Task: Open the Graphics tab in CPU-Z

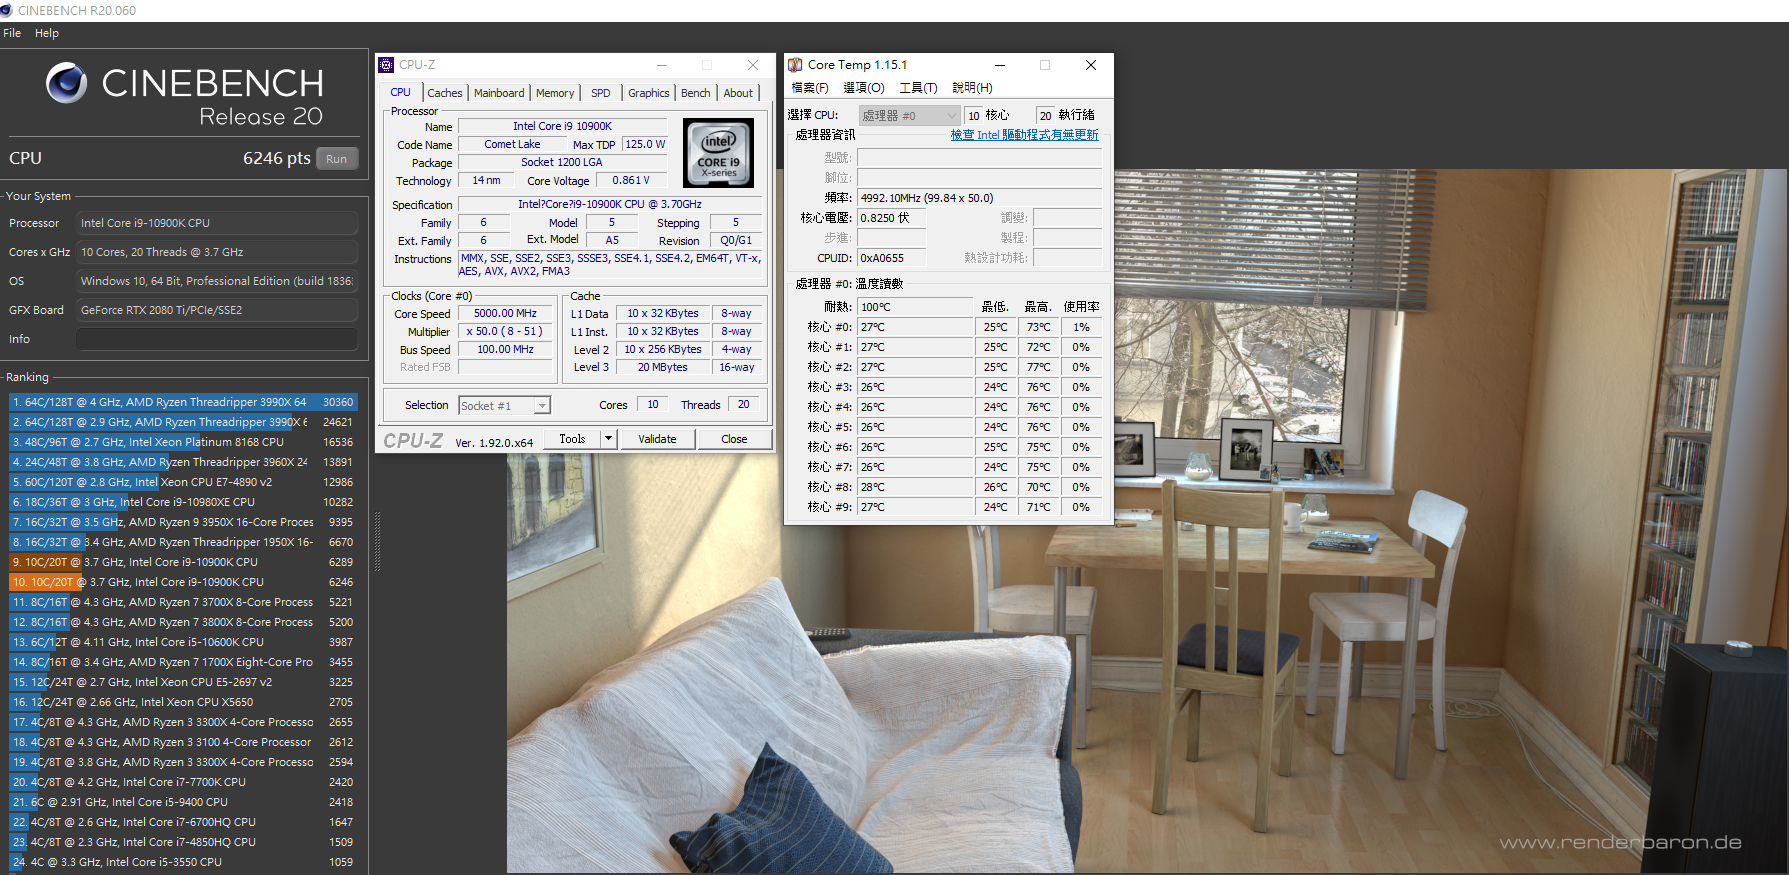Action: (x=649, y=93)
